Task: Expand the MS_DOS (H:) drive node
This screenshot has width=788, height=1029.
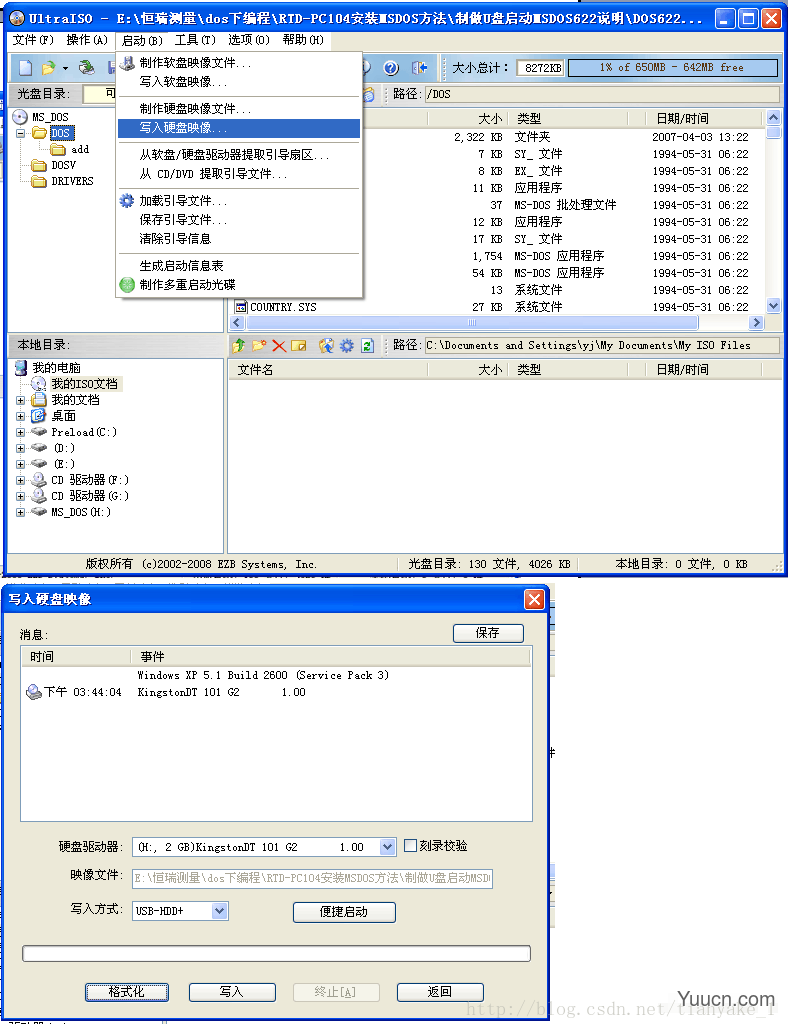Action: pyautogui.click(x=20, y=513)
